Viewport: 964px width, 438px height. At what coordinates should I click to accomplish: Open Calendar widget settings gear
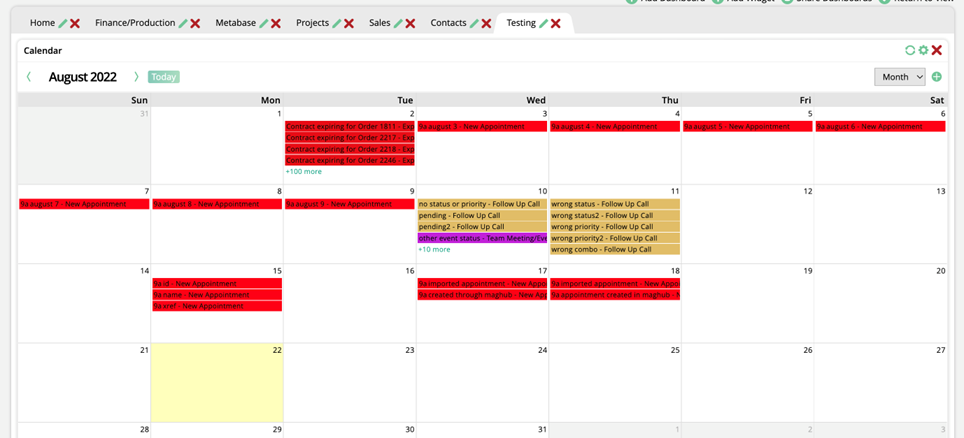923,50
